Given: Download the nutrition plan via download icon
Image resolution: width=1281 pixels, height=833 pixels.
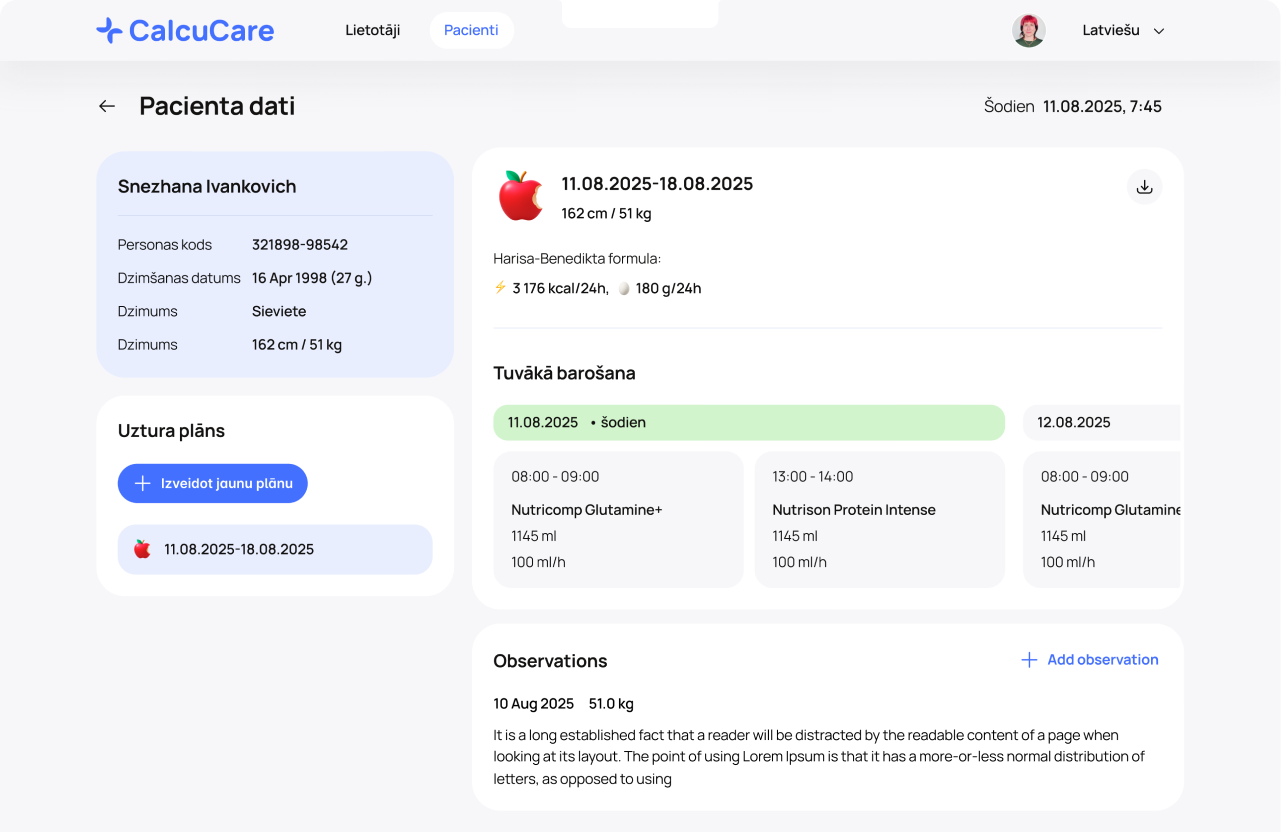Looking at the screenshot, I should coord(1145,187).
